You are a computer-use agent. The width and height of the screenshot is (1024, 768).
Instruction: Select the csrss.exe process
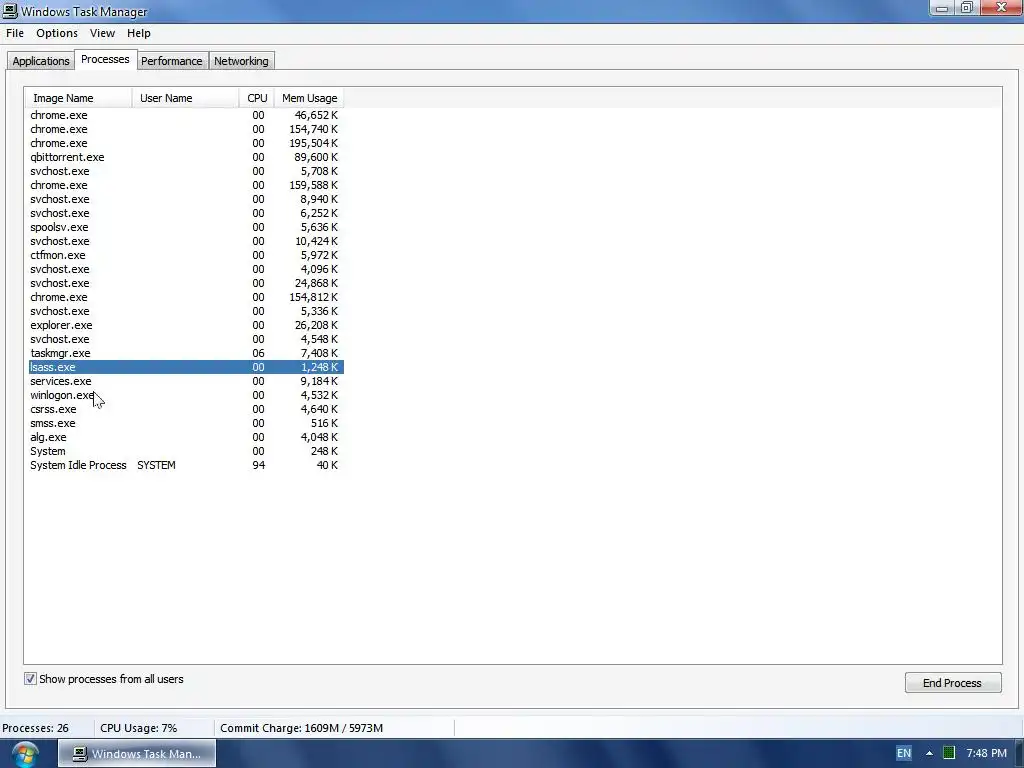186,409
